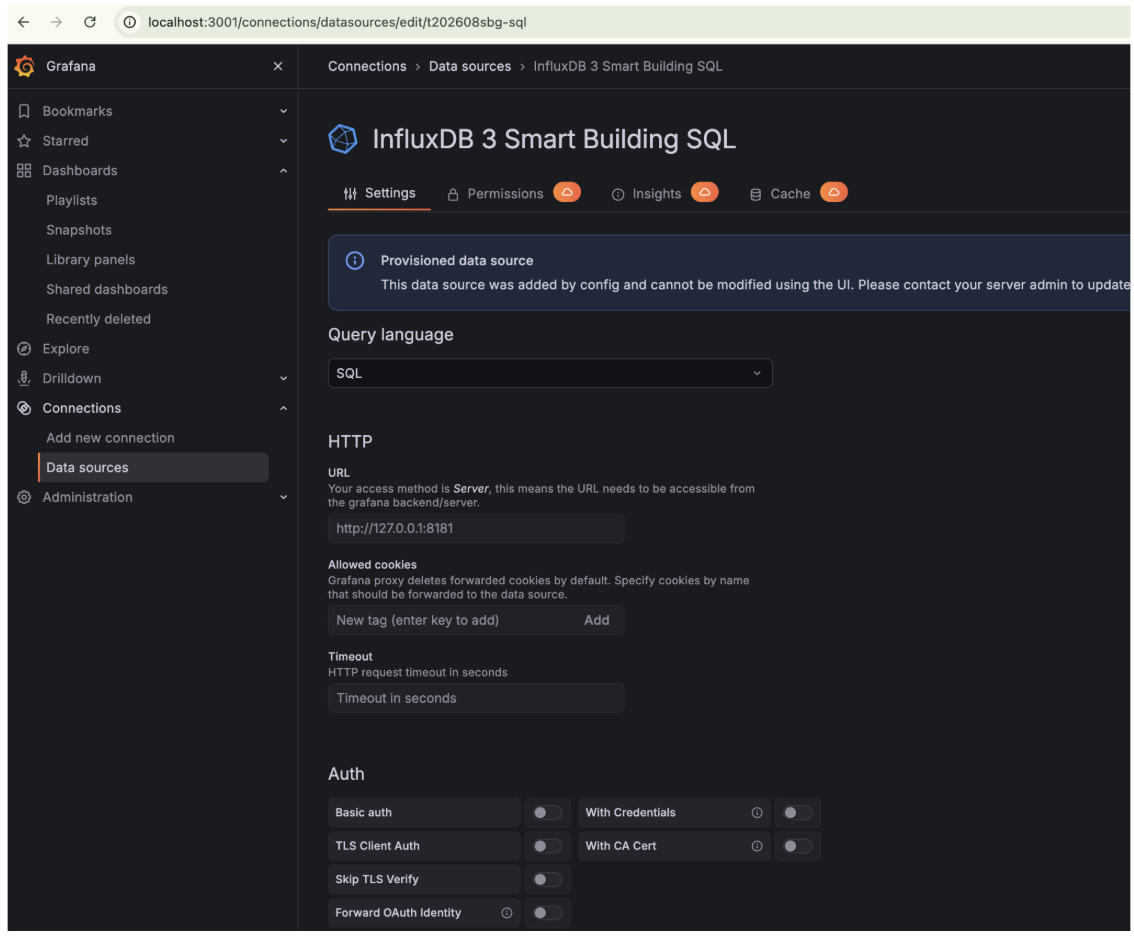This screenshot has width=1134, height=936.
Task: Click info icon beside Forward OAuth Identity
Action: (506, 913)
